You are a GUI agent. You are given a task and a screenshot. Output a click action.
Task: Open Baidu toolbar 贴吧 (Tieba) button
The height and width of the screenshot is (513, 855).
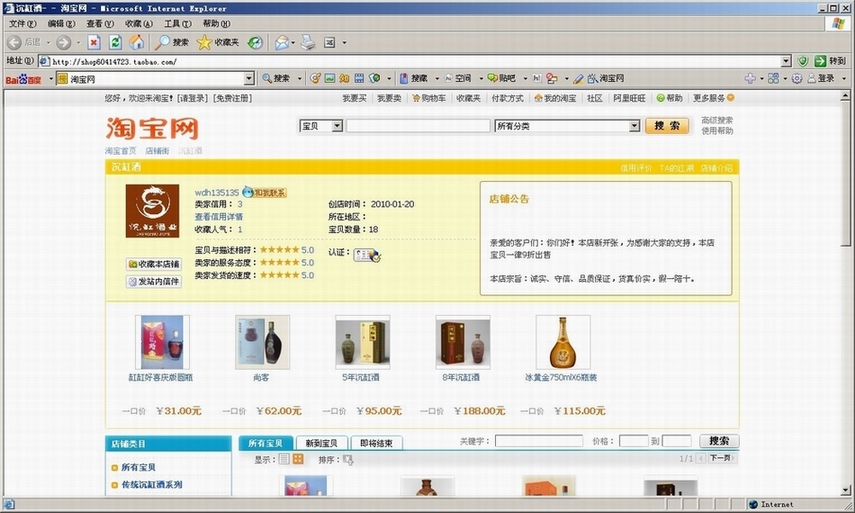(502, 79)
